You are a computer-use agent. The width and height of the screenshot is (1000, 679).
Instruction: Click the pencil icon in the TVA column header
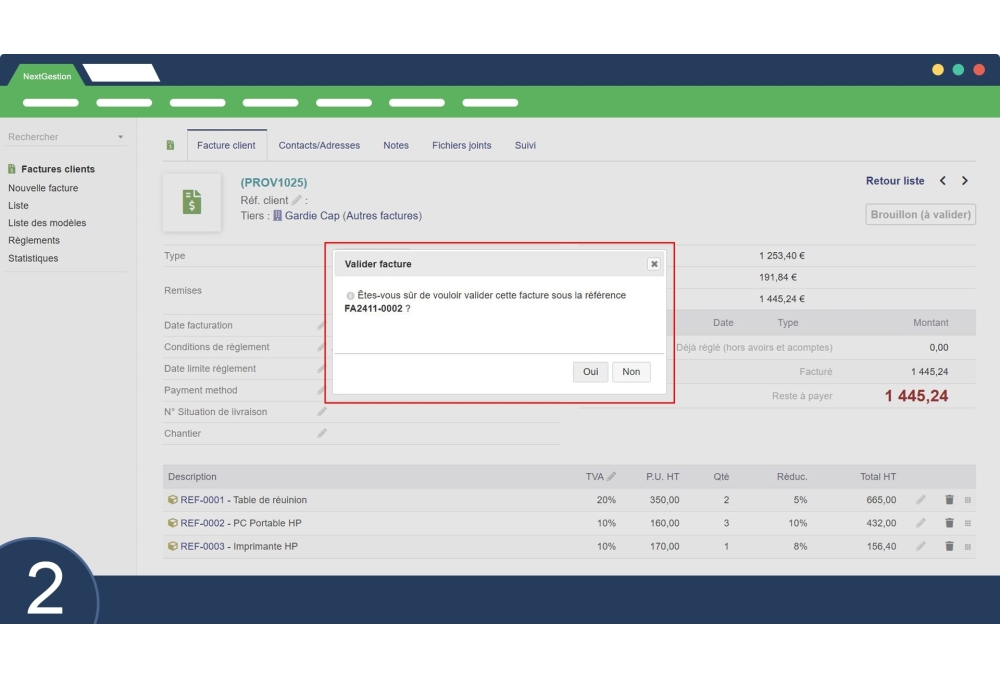(x=613, y=477)
